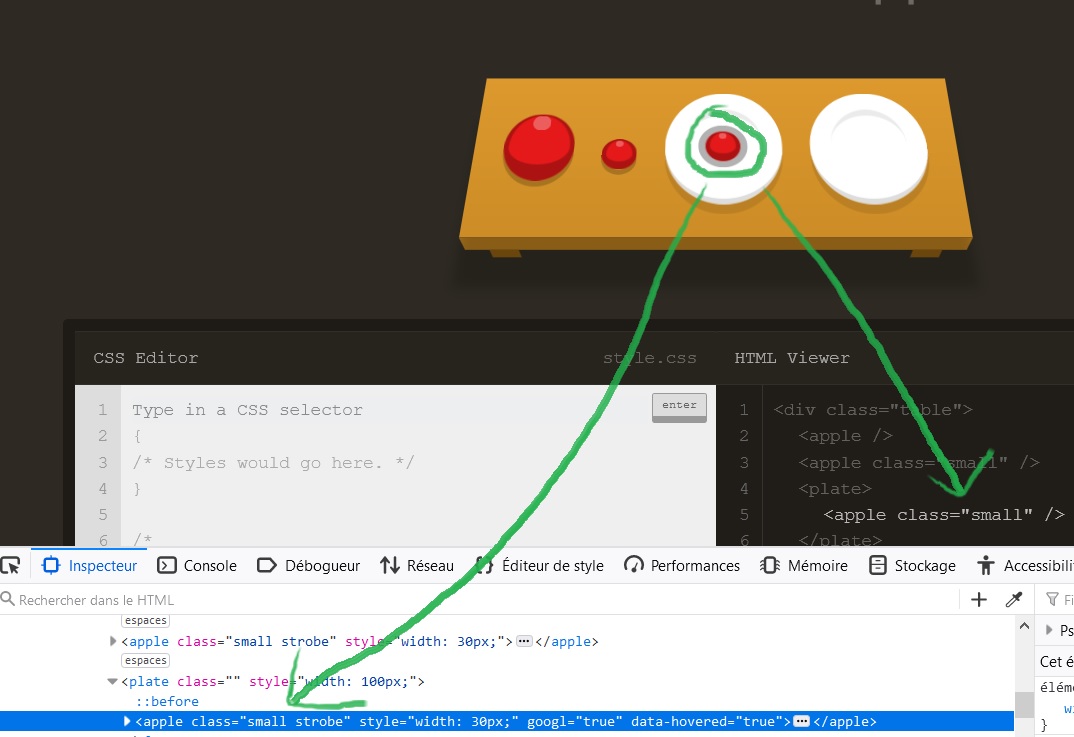Screen dimensions: 1074x737
Task: Click the empty white plate on the table
Action: pyautogui.click(x=868, y=148)
